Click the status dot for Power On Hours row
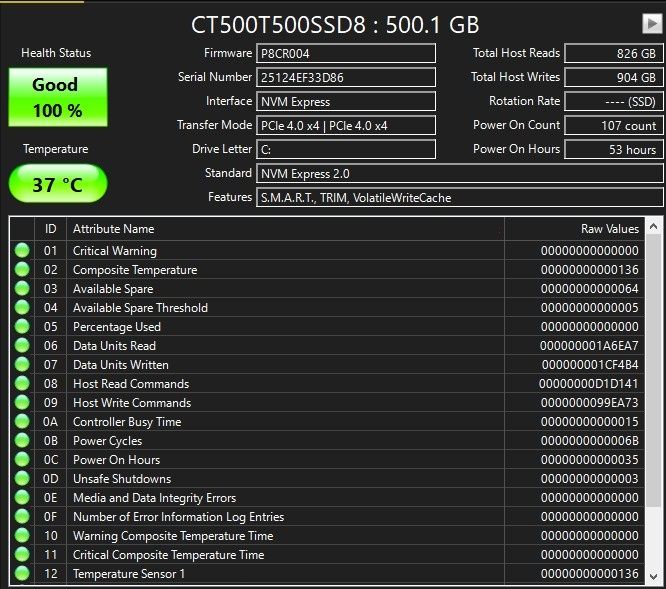Screen dimensions: 666x589 22,459
